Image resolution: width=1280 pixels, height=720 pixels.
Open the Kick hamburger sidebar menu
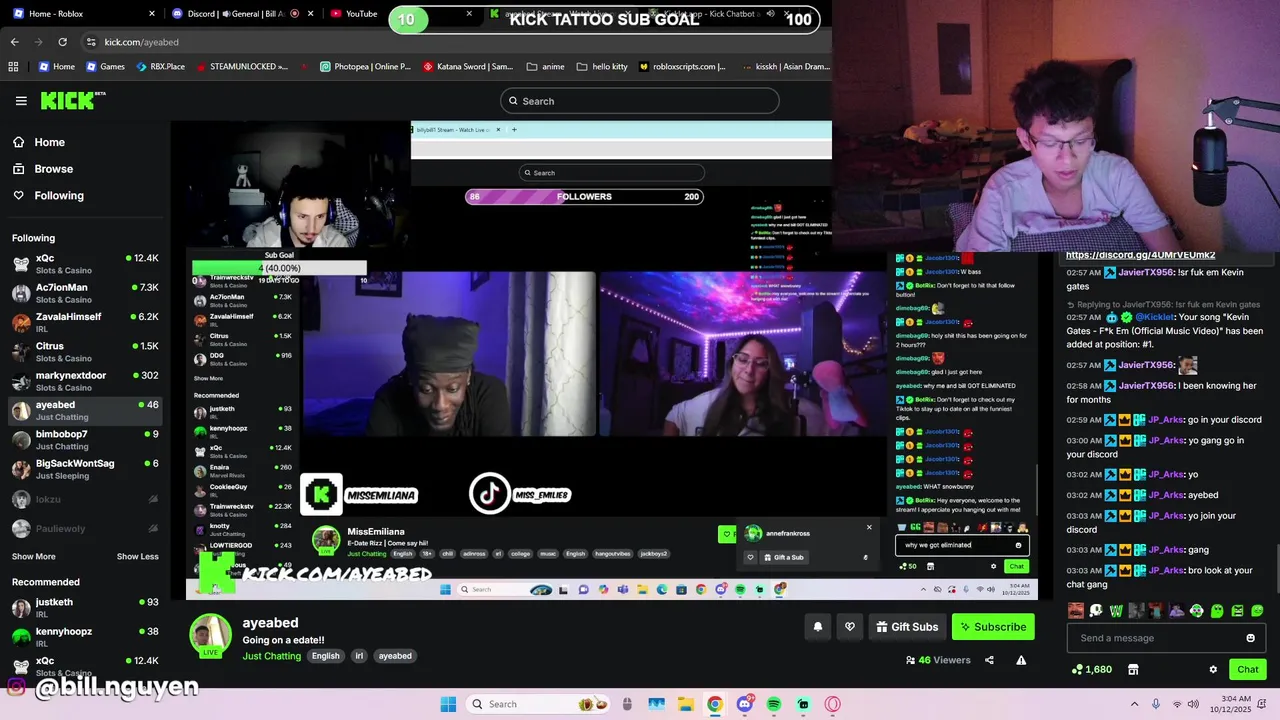[x=21, y=101]
